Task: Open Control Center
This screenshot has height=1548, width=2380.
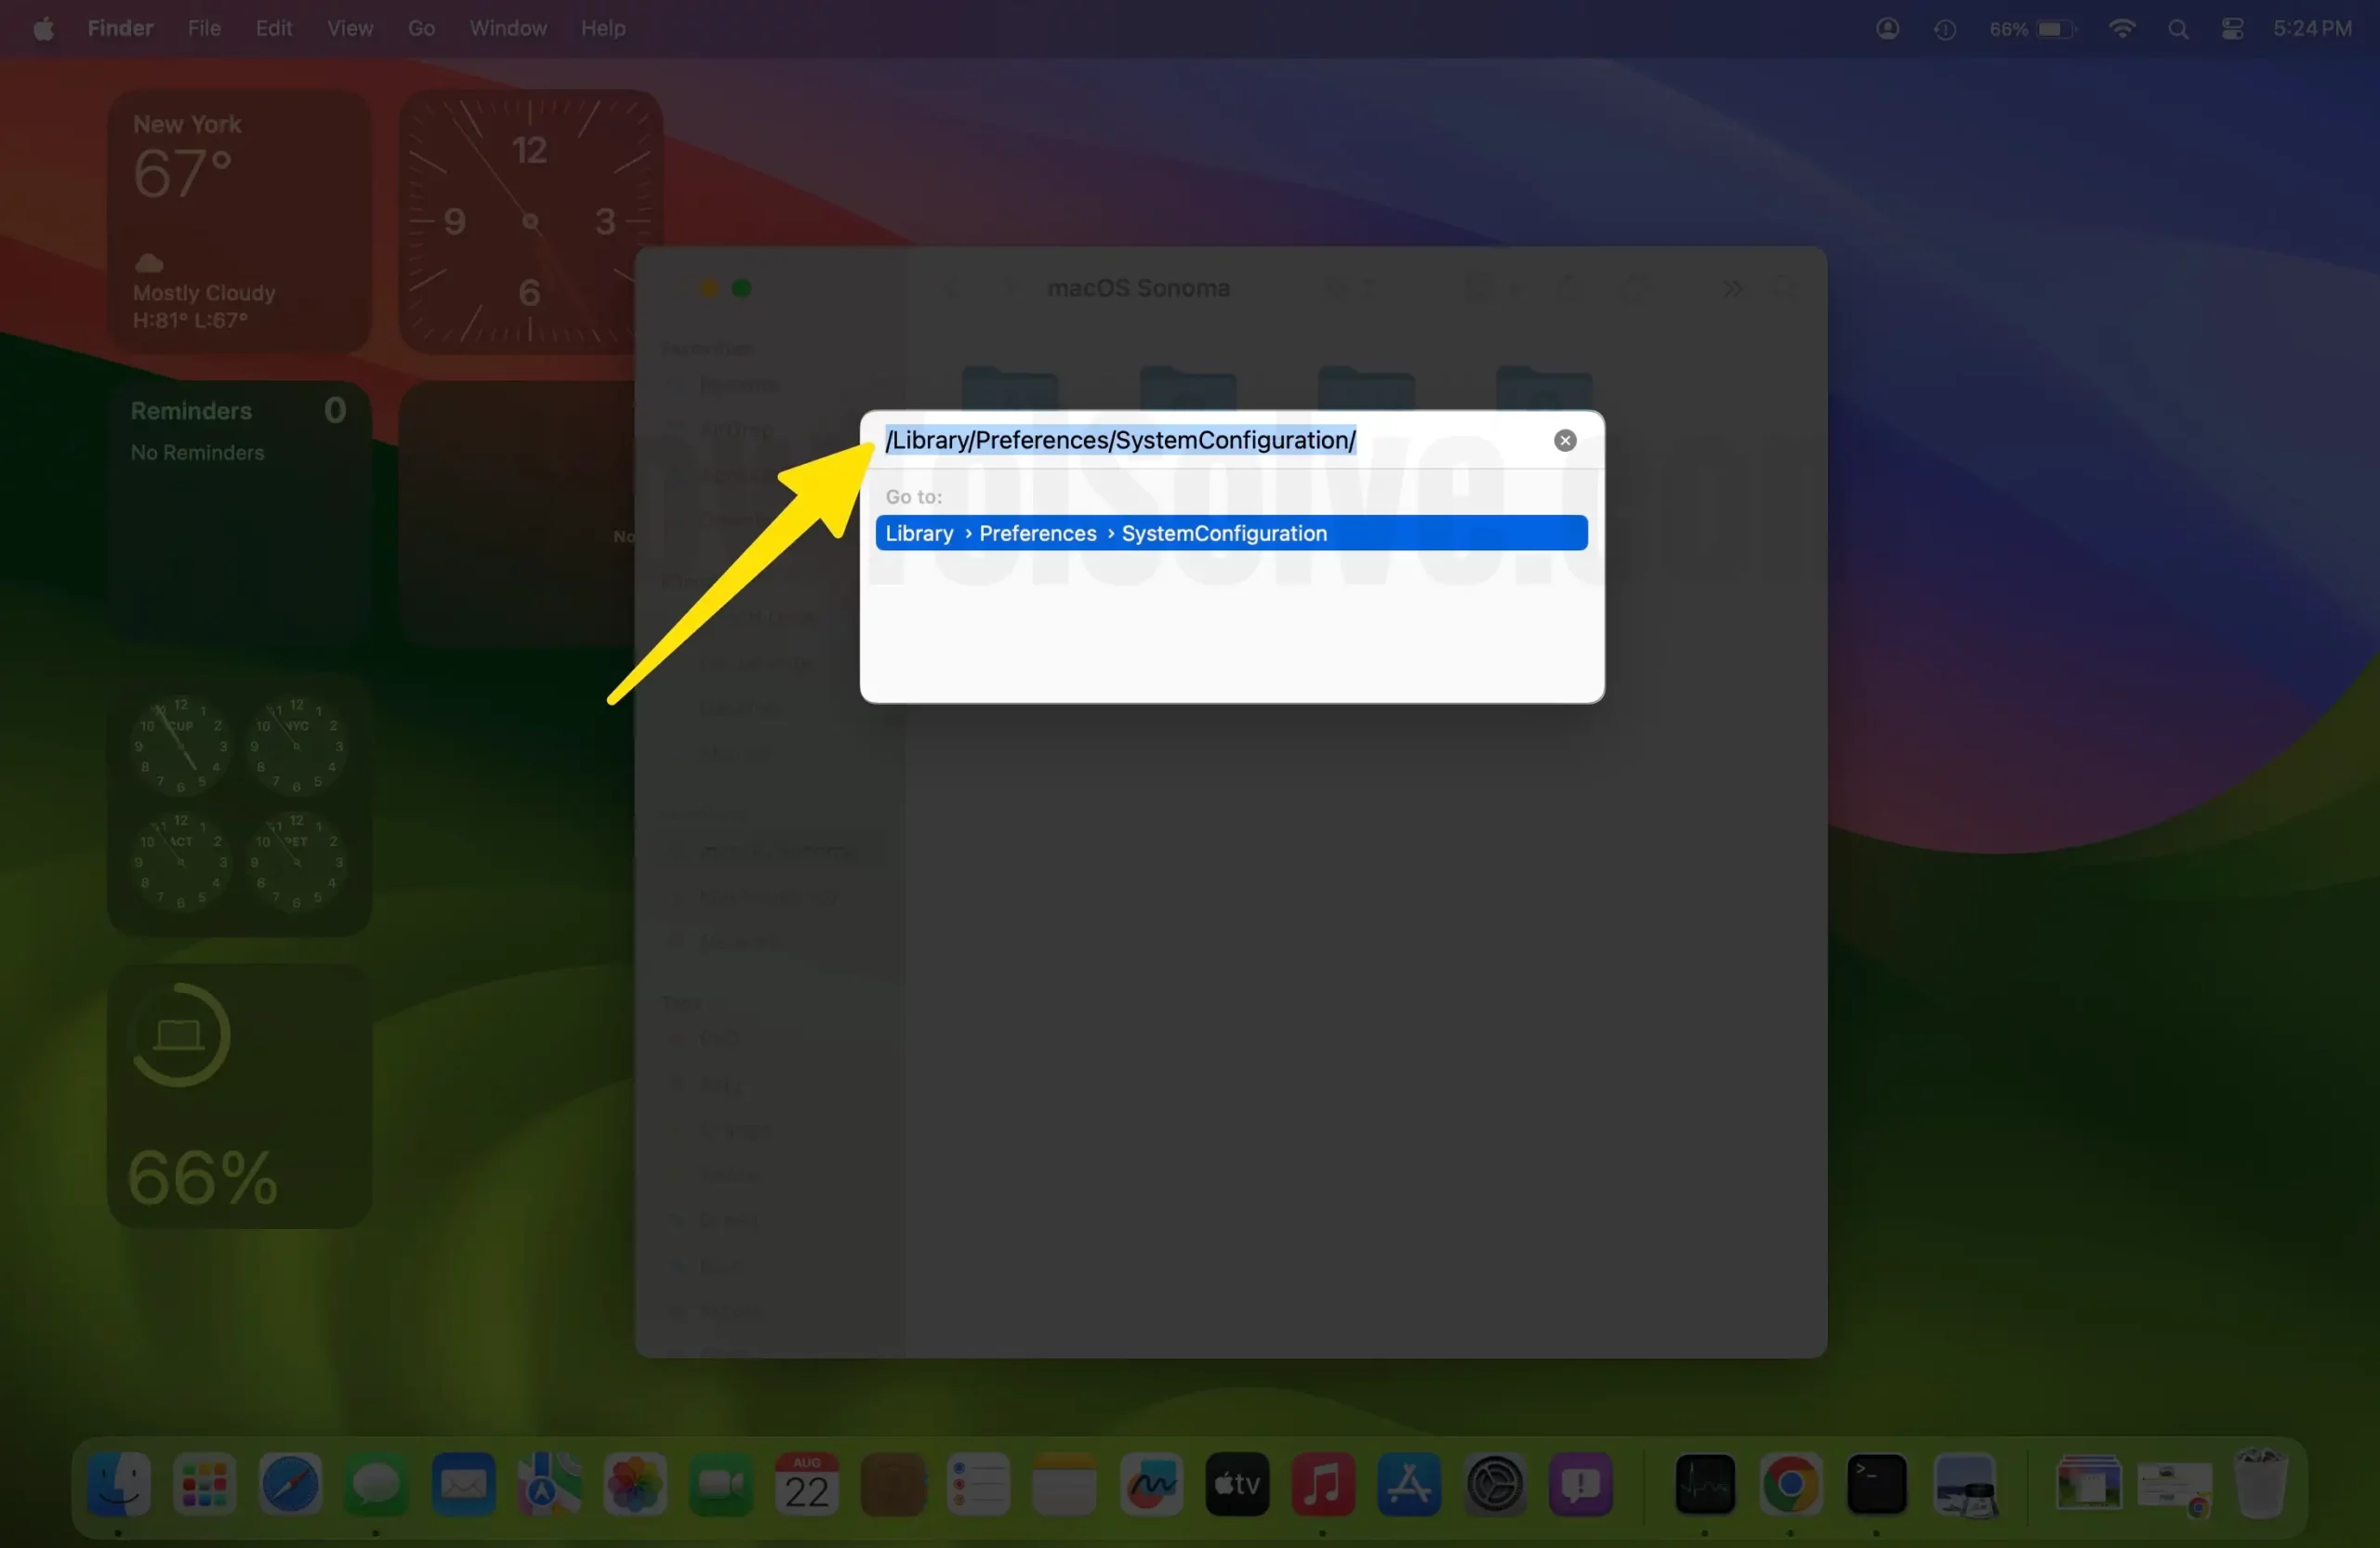Action: pyautogui.click(x=2232, y=28)
